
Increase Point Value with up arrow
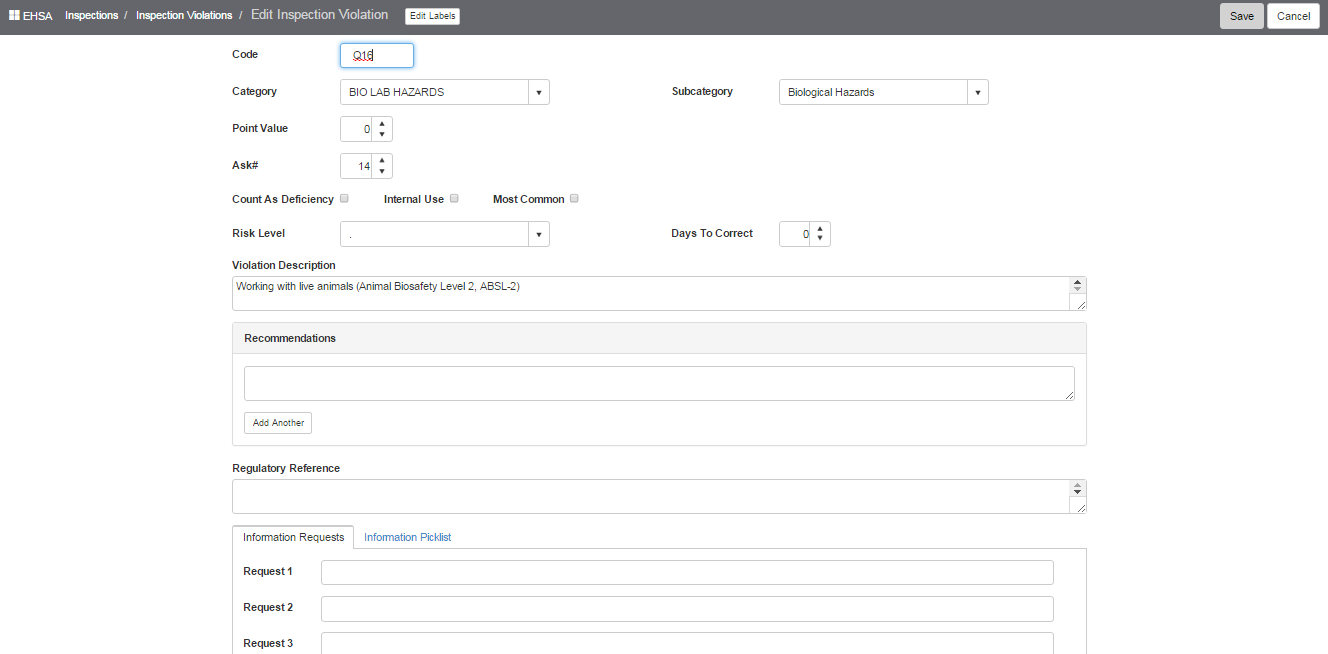click(x=382, y=124)
